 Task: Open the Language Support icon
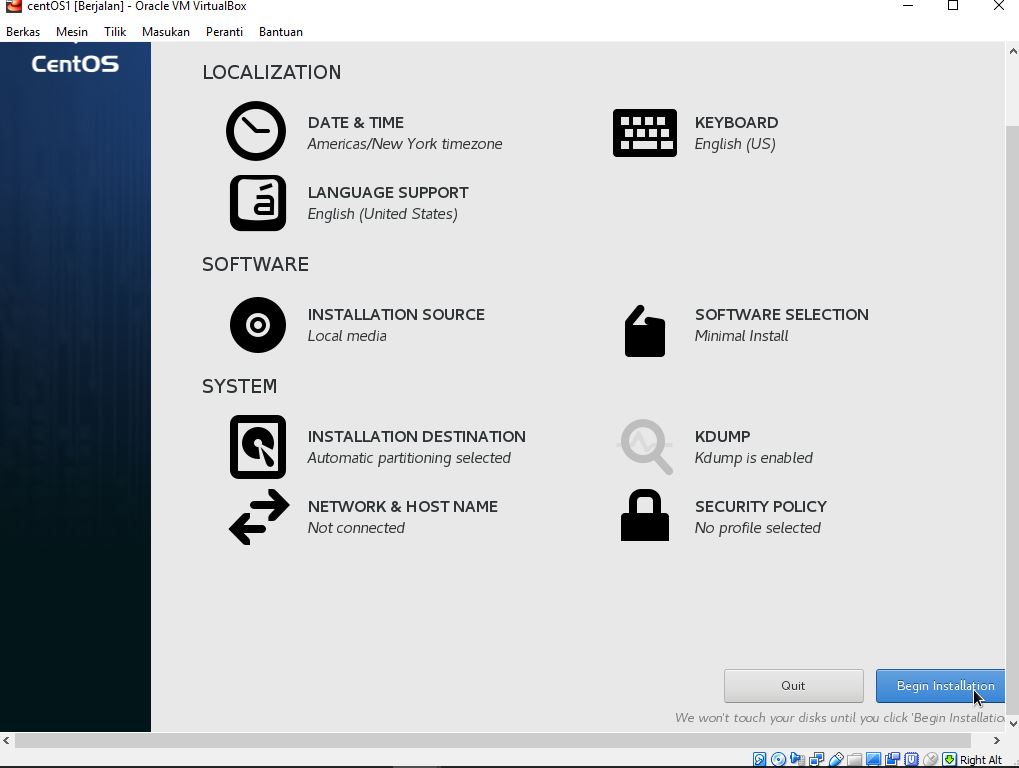(x=258, y=203)
